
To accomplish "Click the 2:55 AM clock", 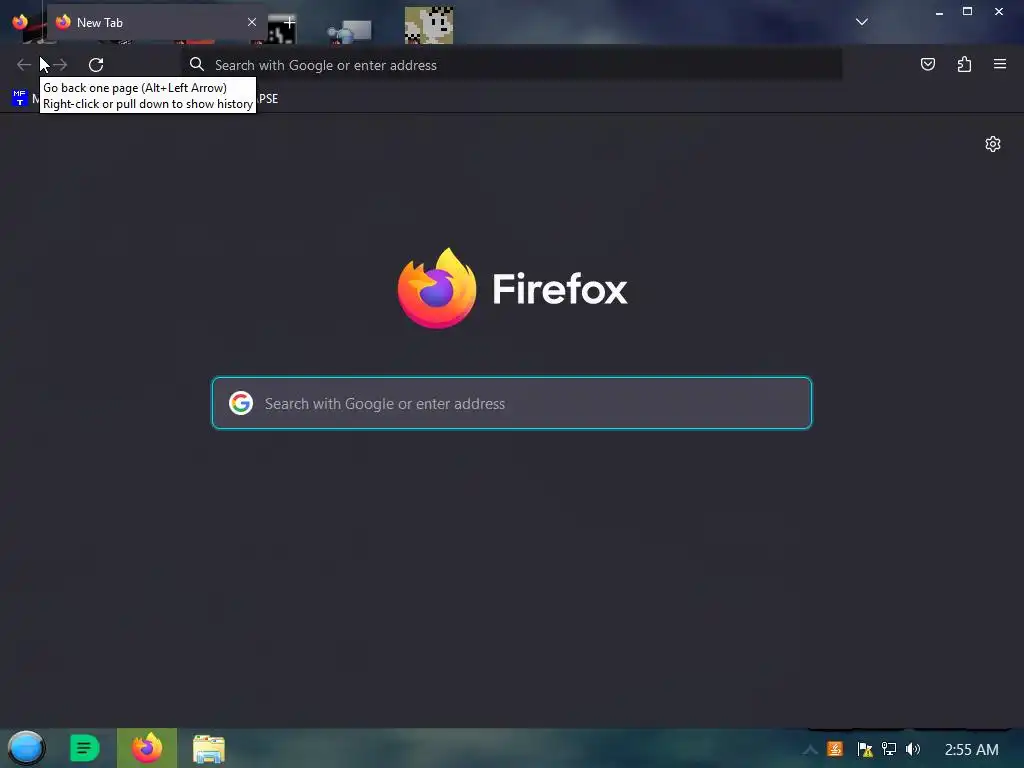I will pyautogui.click(x=971, y=750).
